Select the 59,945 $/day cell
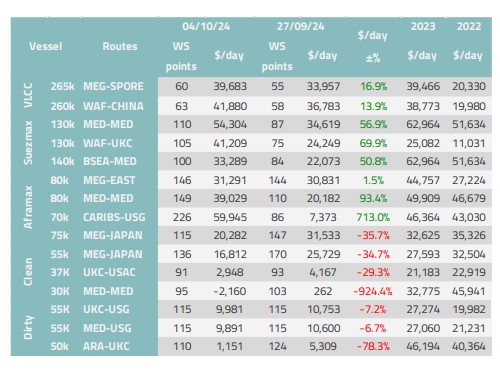The width and height of the screenshot is (500, 371). tap(230, 217)
